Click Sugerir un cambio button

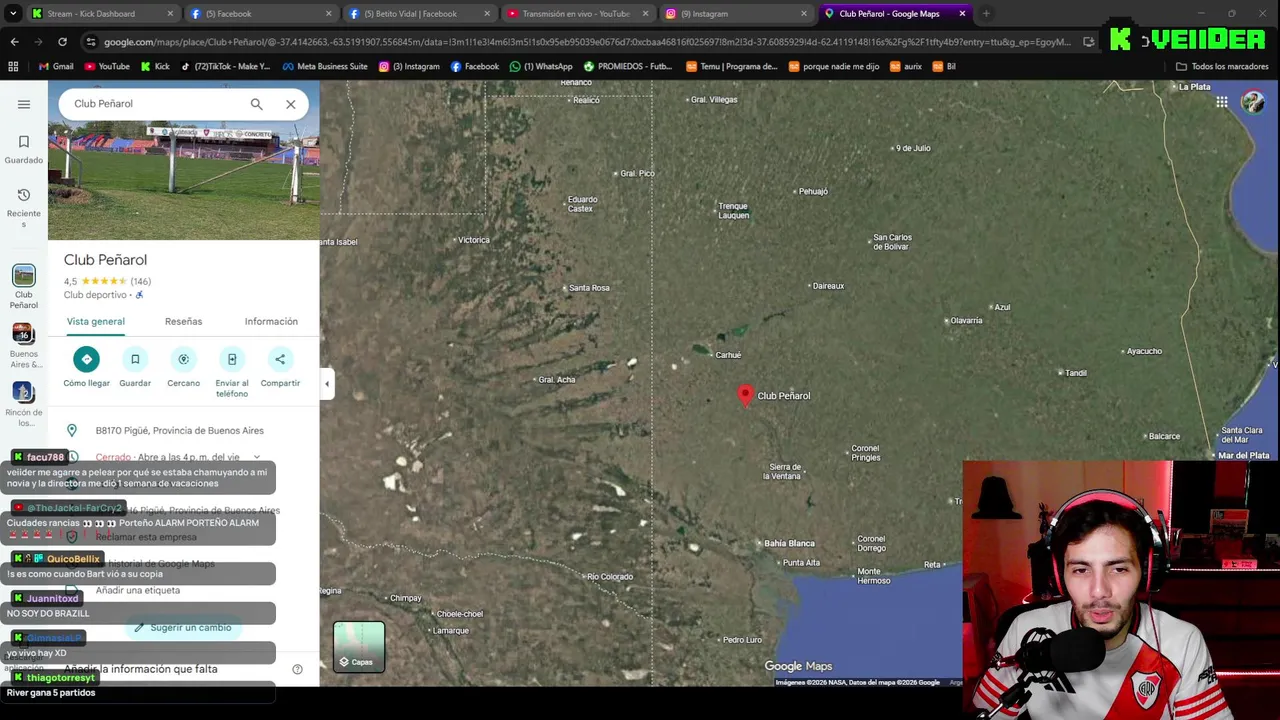[183, 628]
